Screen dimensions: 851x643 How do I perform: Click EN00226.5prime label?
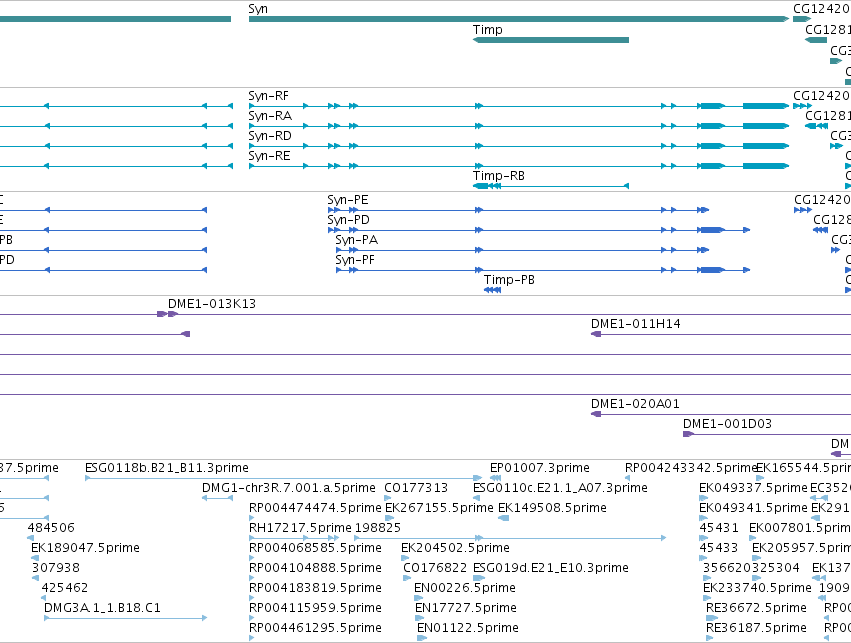point(465,588)
